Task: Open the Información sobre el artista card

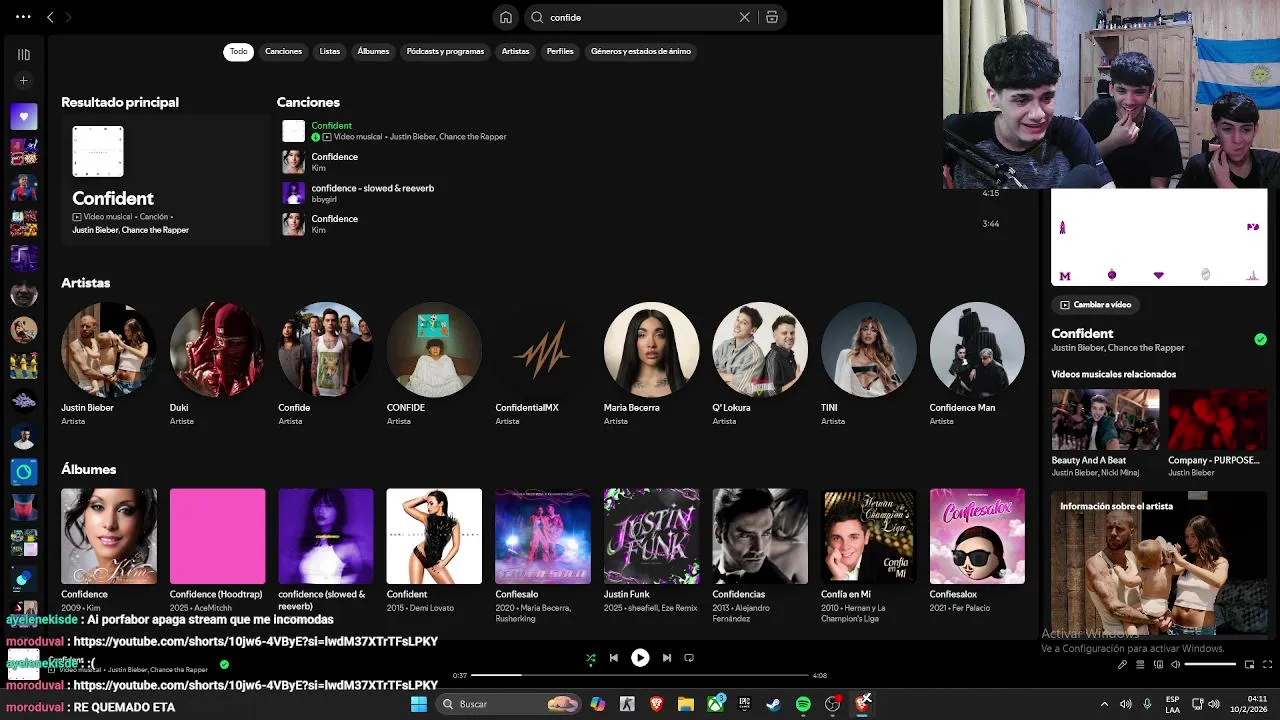Action: (x=1159, y=563)
